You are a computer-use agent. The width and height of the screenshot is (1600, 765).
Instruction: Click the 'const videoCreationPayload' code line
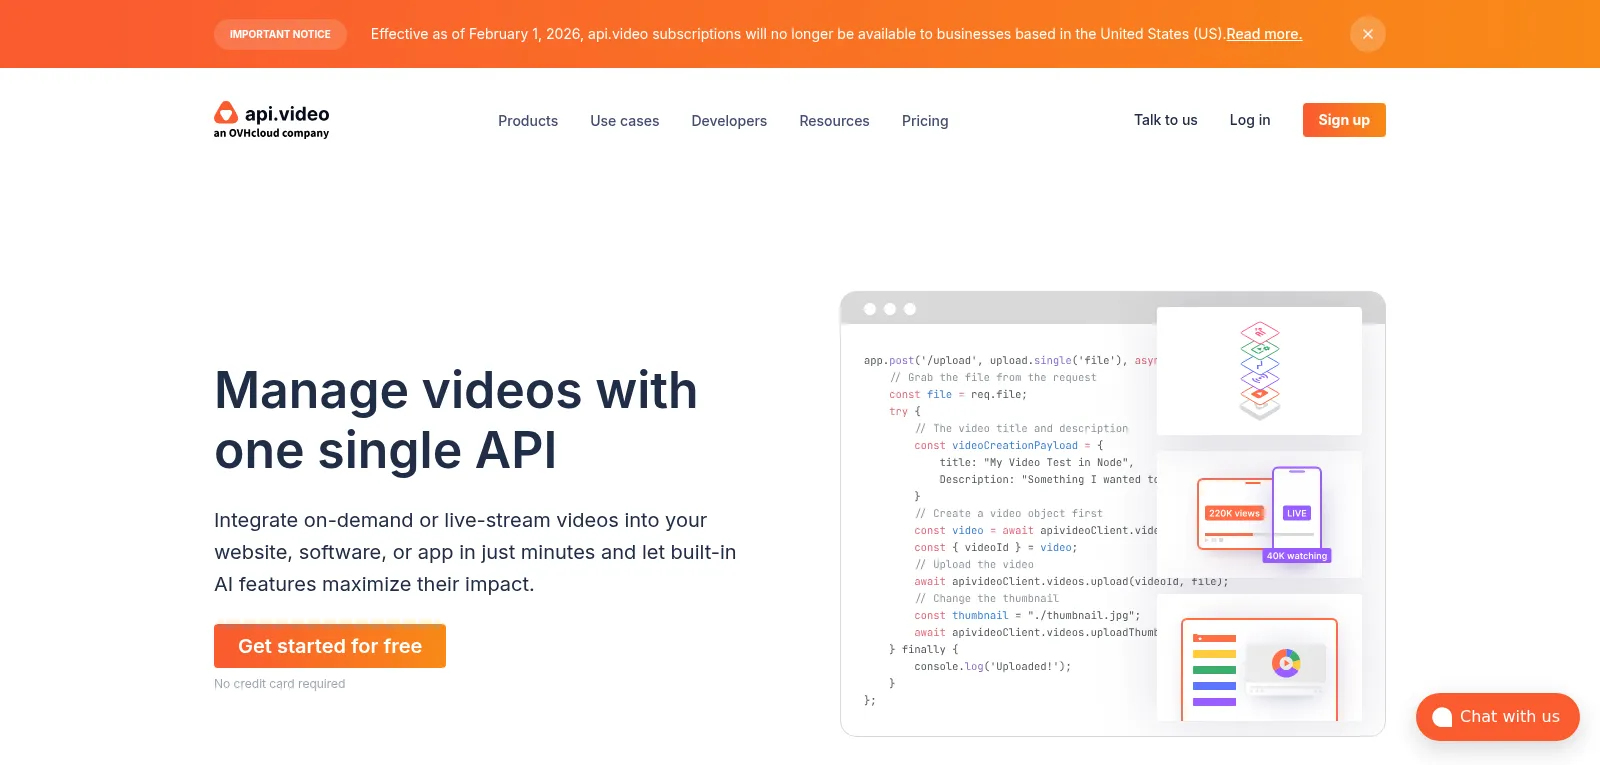[1008, 446]
